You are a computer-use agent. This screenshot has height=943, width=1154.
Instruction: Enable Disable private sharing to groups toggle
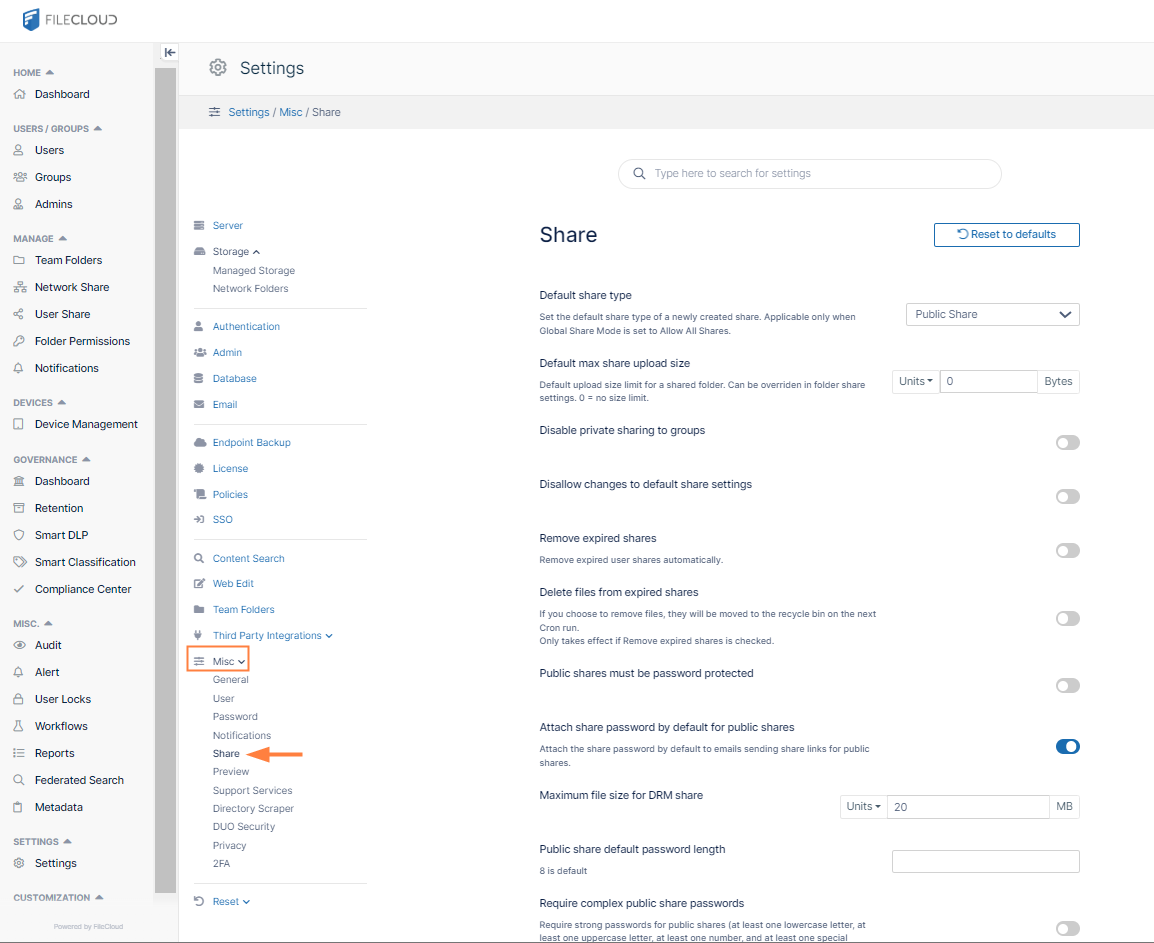click(1067, 443)
